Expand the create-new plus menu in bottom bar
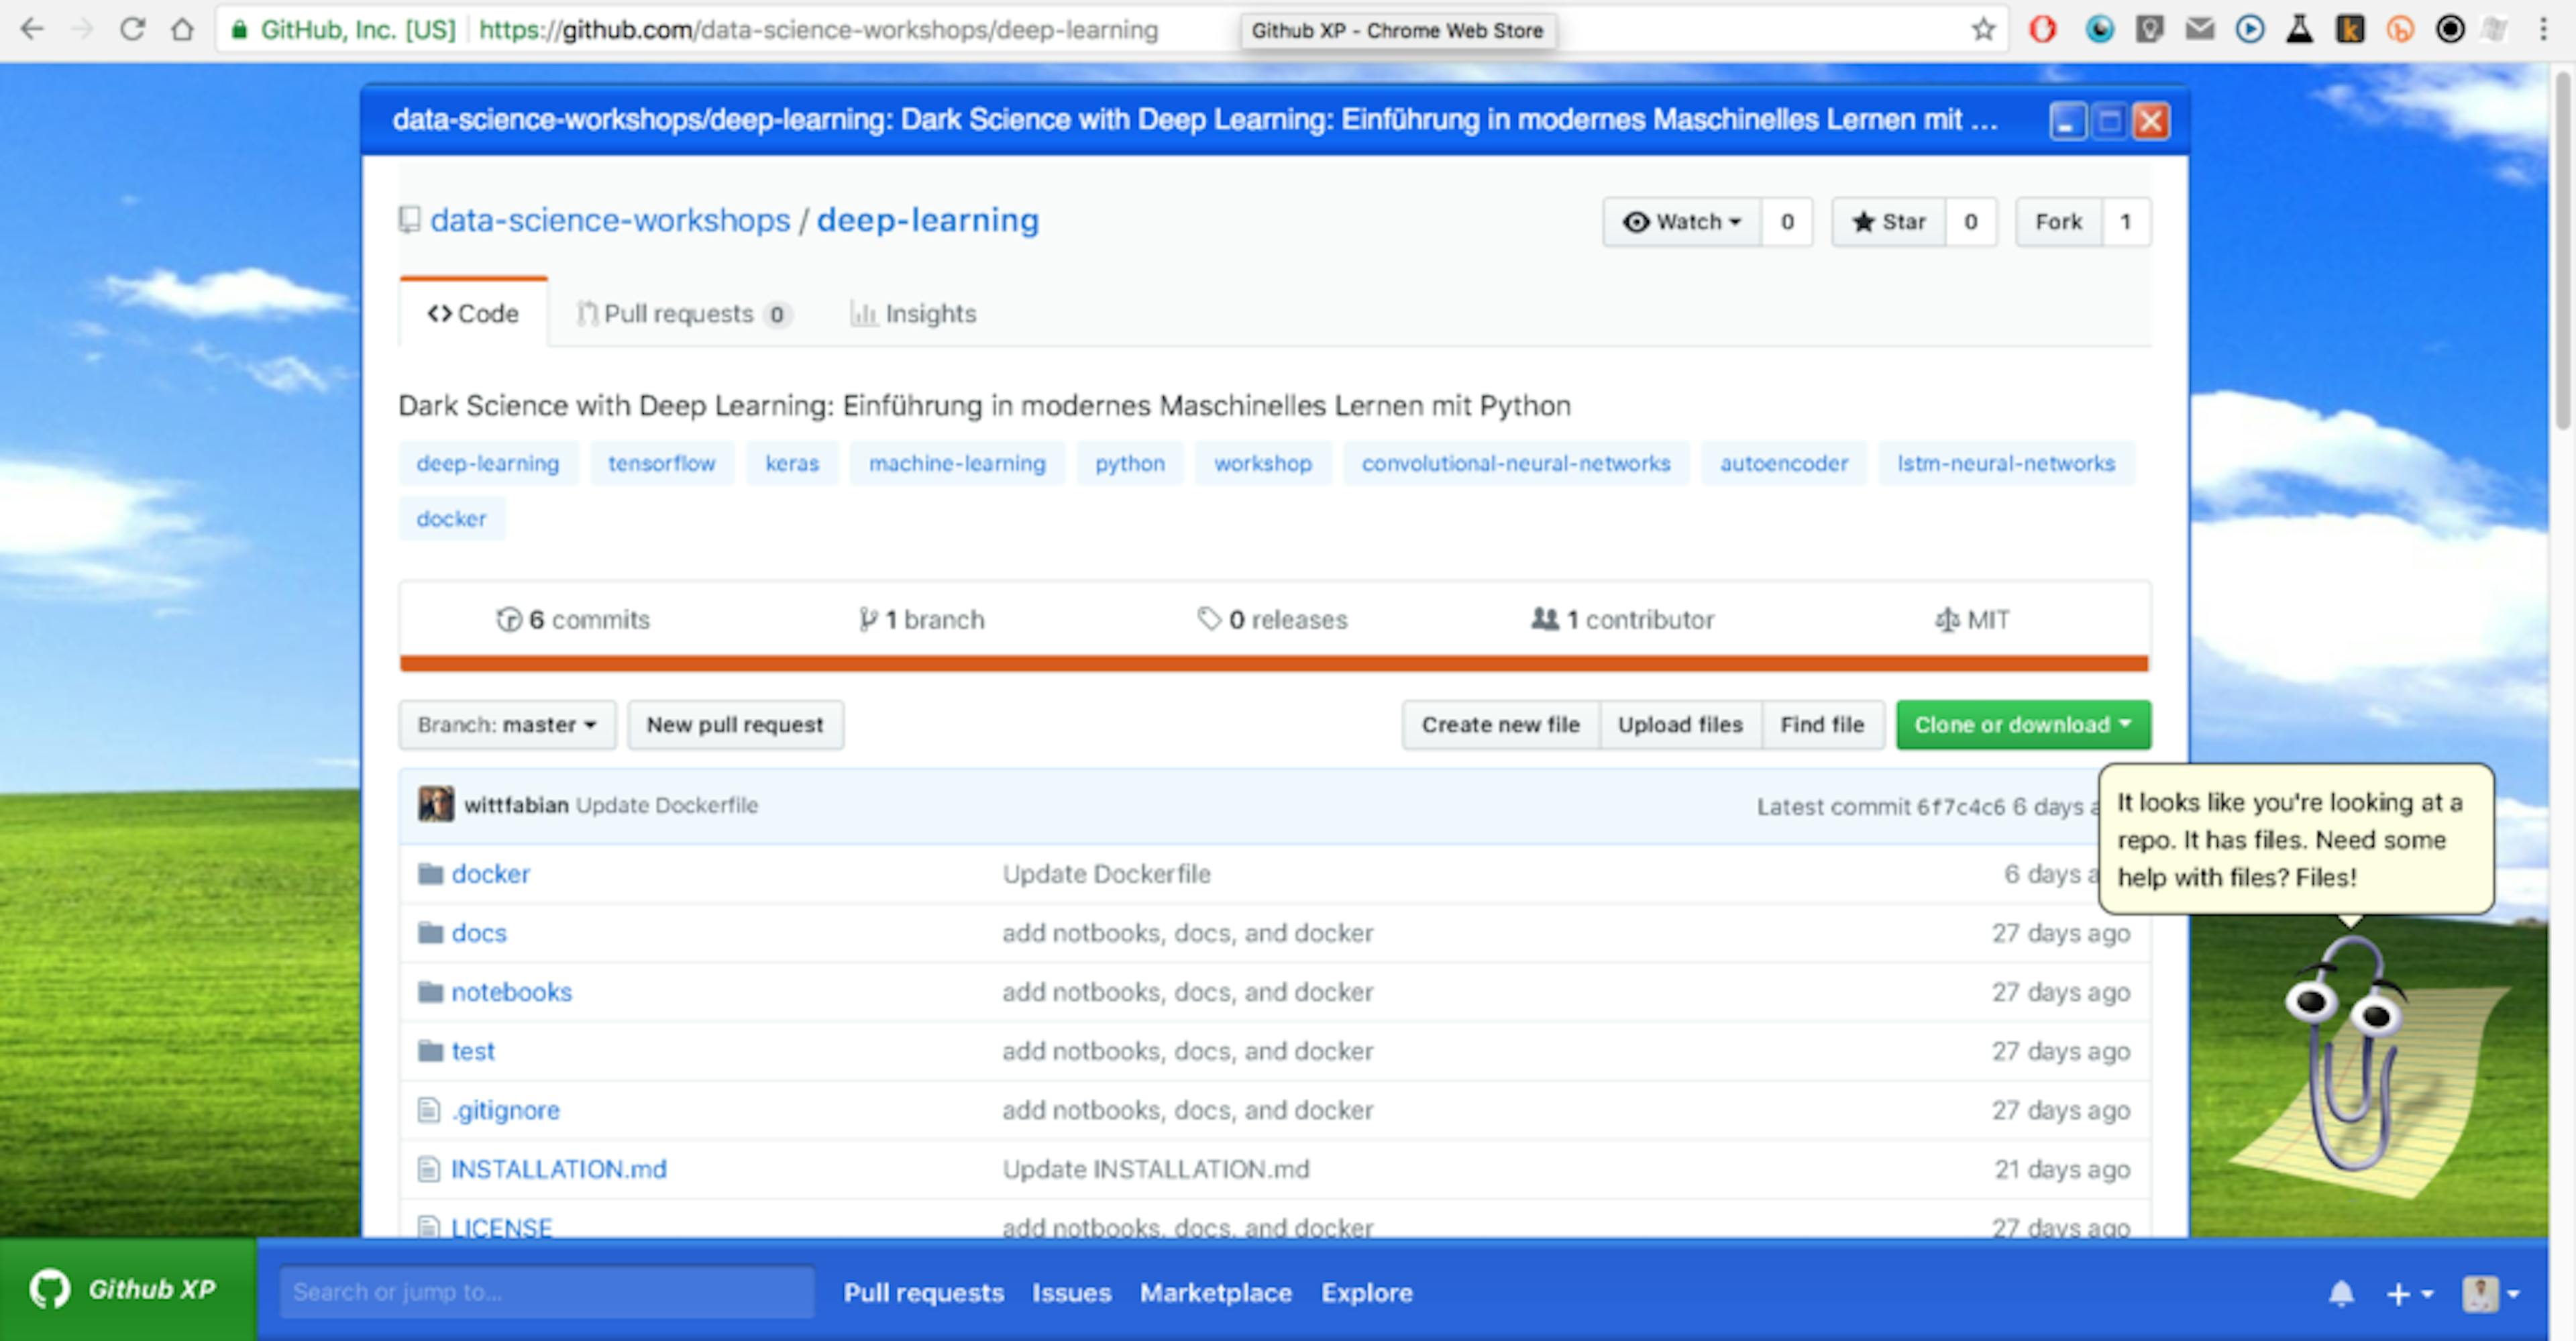This screenshot has height=1341, width=2576. tap(2406, 1292)
